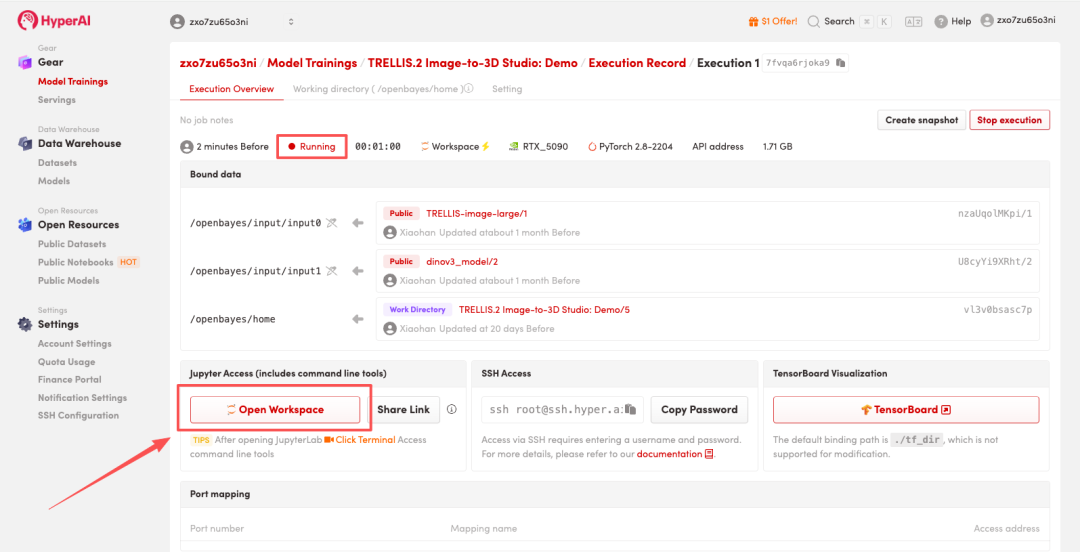Click the Open Workspace button
Image resolution: width=1080 pixels, height=552 pixels.
(275, 409)
